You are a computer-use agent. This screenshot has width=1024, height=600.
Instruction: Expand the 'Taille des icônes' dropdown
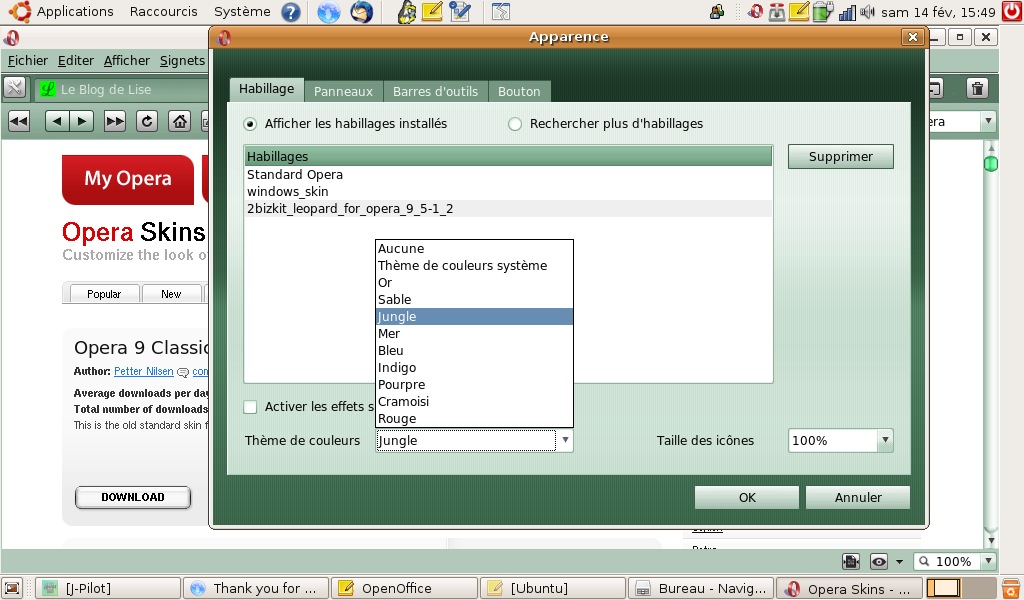(884, 440)
